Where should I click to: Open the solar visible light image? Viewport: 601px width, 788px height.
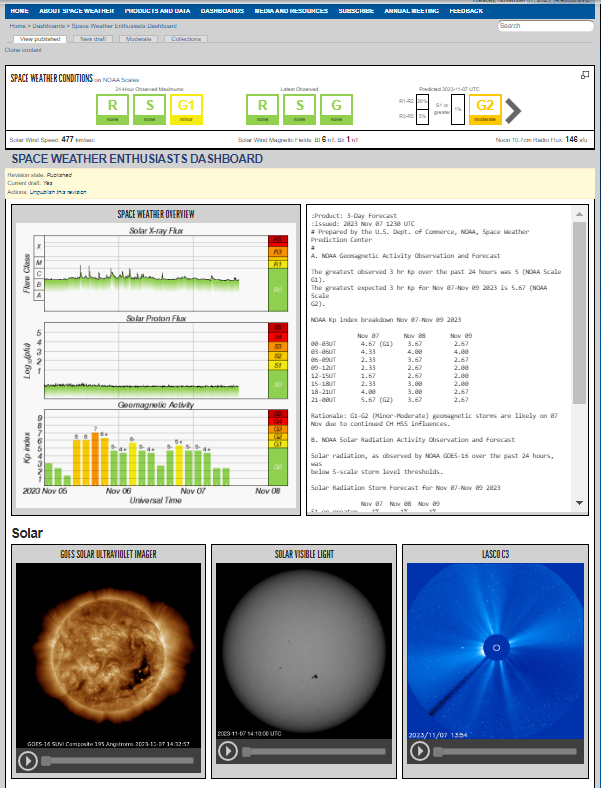tap(304, 651)
